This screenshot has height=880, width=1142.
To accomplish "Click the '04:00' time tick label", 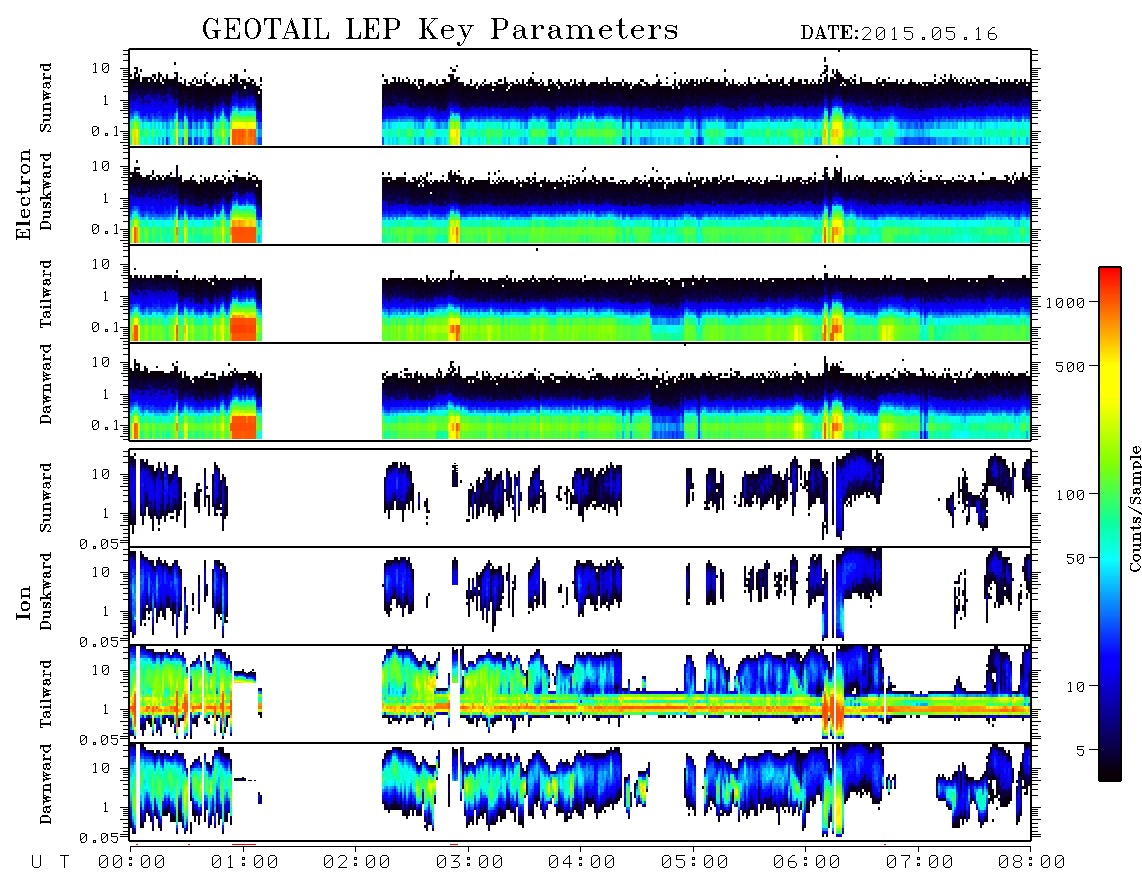I will [582, 862].
